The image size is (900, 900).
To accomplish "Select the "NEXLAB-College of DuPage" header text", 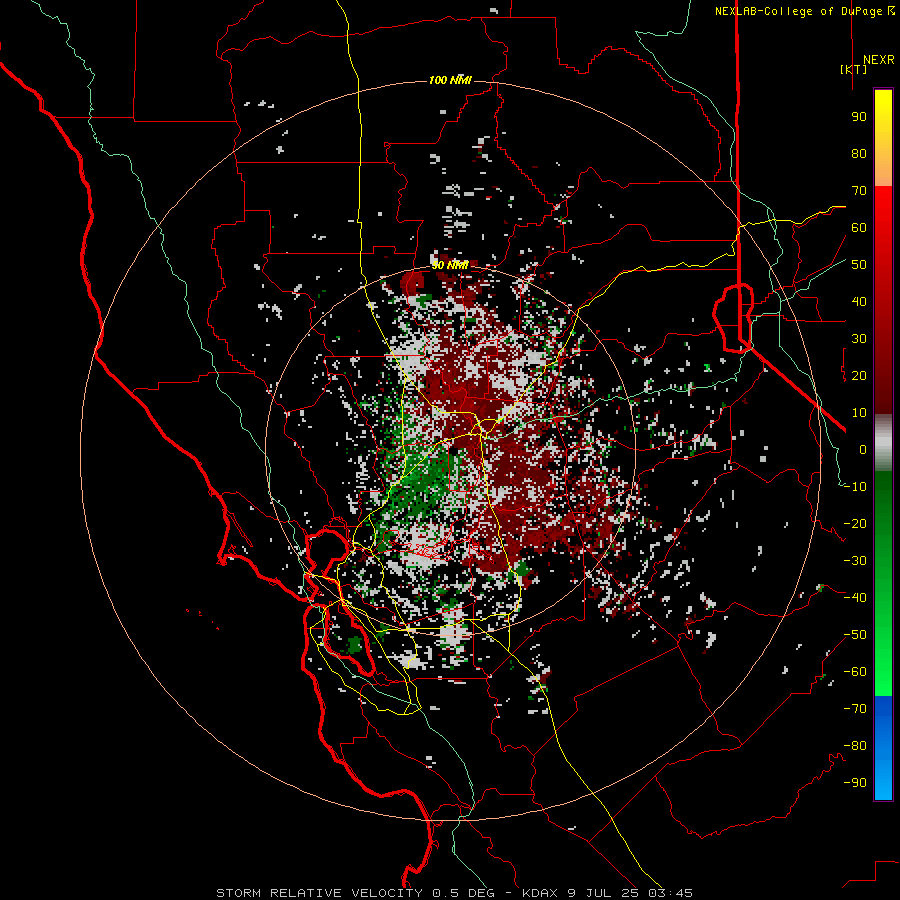I will tap(801, 11).
